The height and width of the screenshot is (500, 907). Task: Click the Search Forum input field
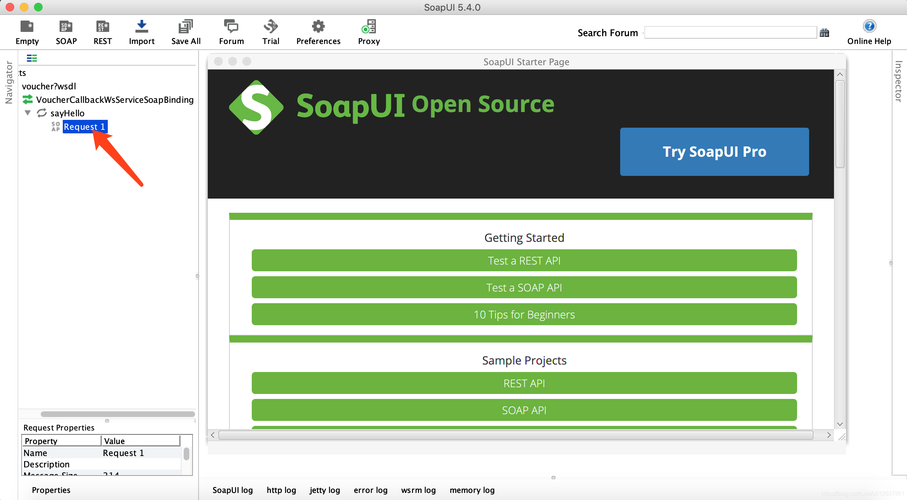tap(730, 33)
